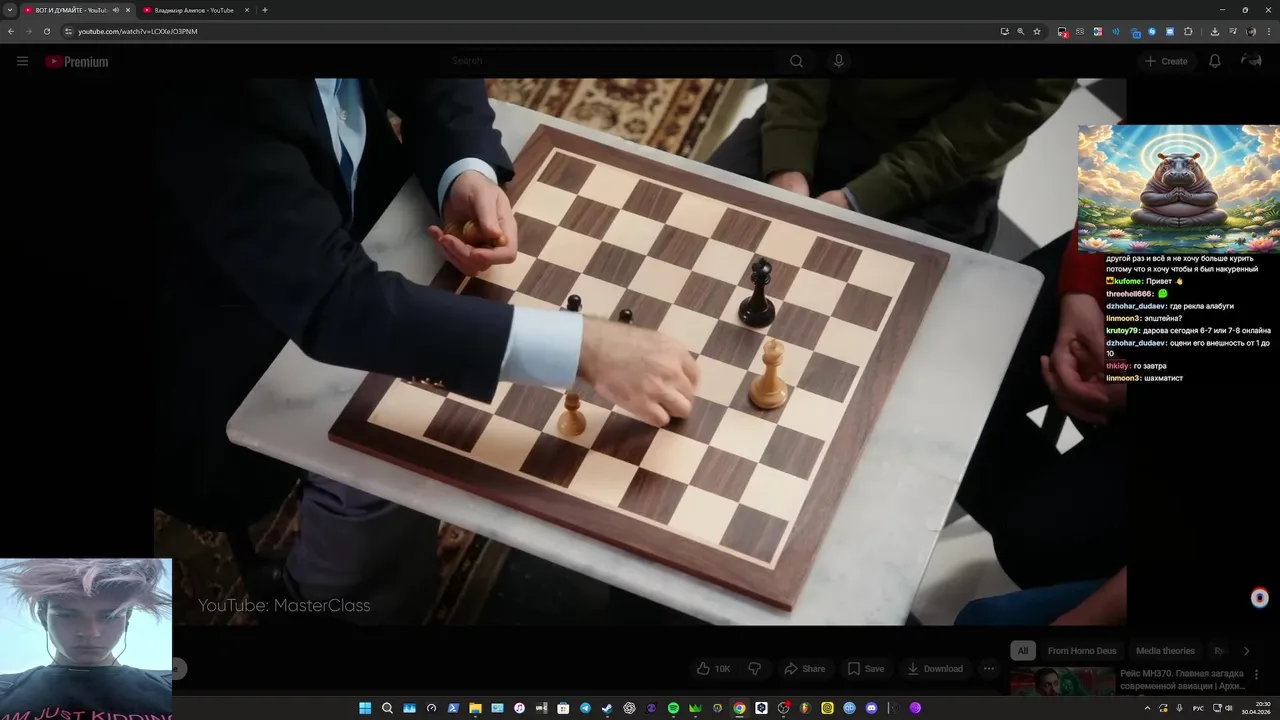Image resolution: width=1280 pixels, height=720 pixels.
Task: Dislike the video
Action: tap(755, 668)
